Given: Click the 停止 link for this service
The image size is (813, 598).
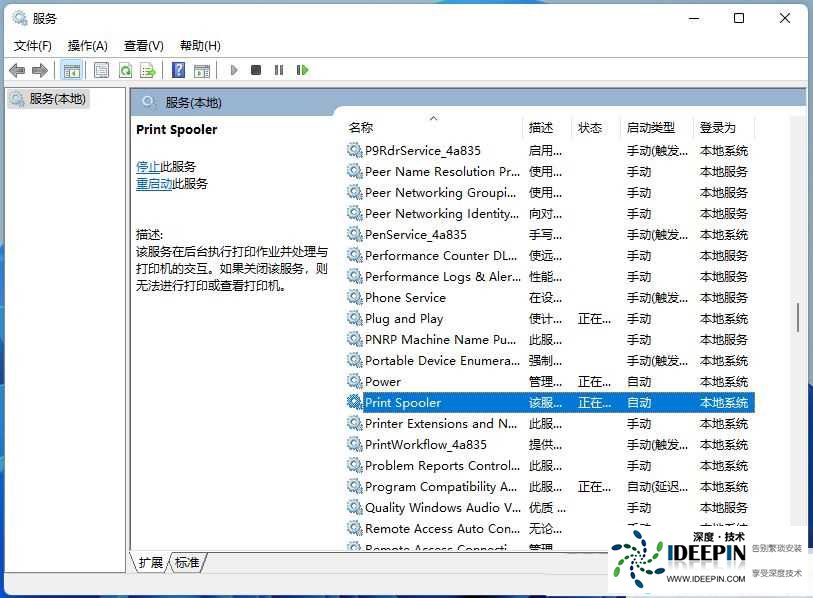Looking at the screenshot, I should point(148,166).
